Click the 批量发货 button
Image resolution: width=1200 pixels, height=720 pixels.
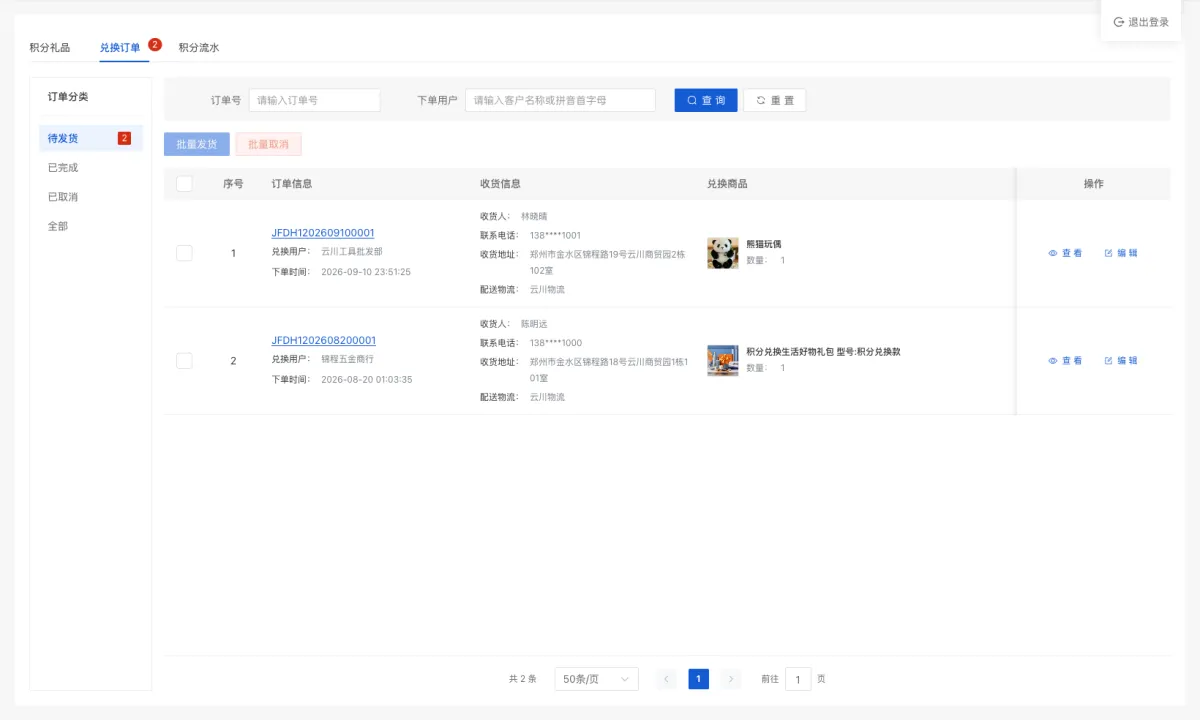click(197, 145)
